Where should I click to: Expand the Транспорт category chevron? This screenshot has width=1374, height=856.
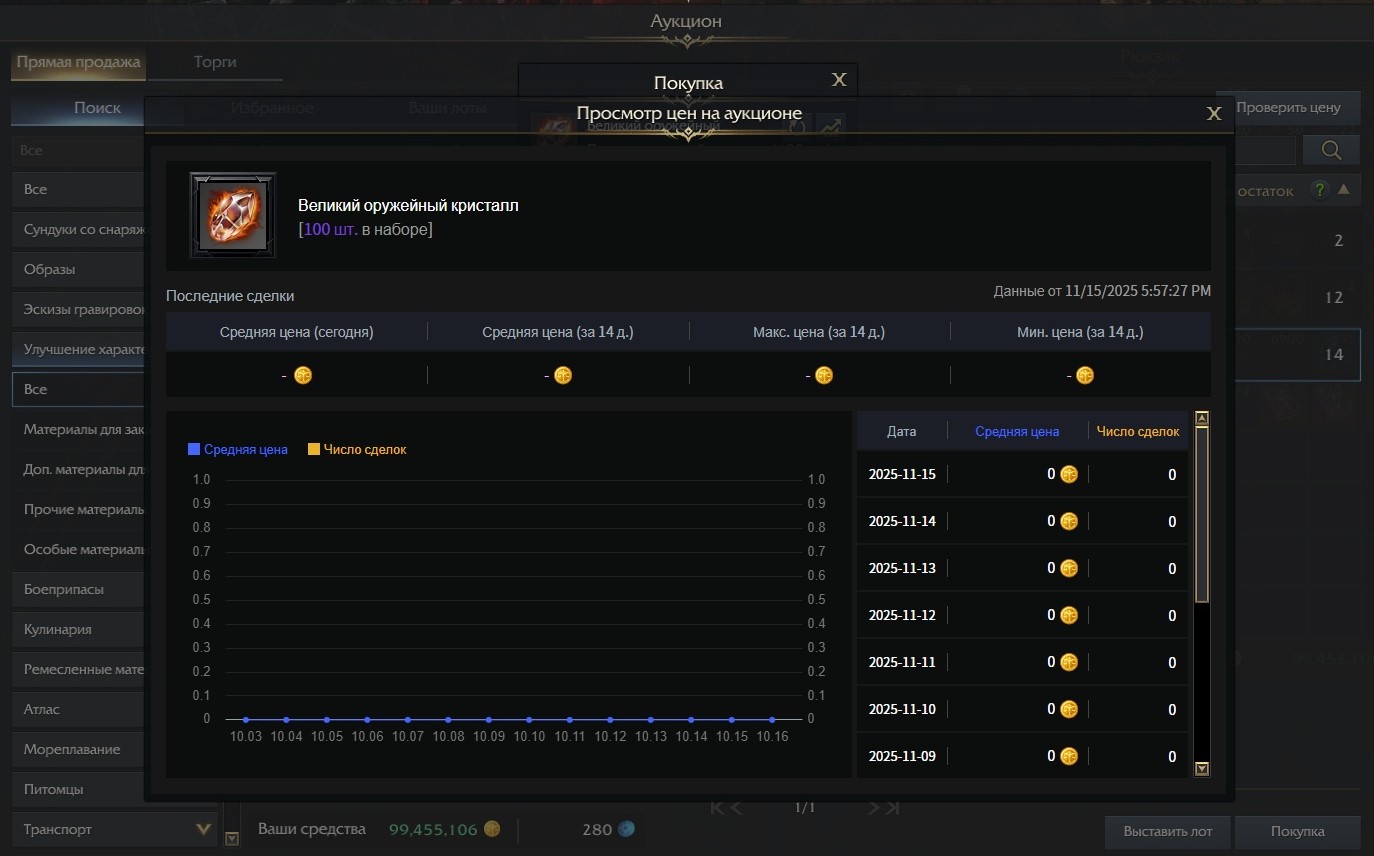203,829
